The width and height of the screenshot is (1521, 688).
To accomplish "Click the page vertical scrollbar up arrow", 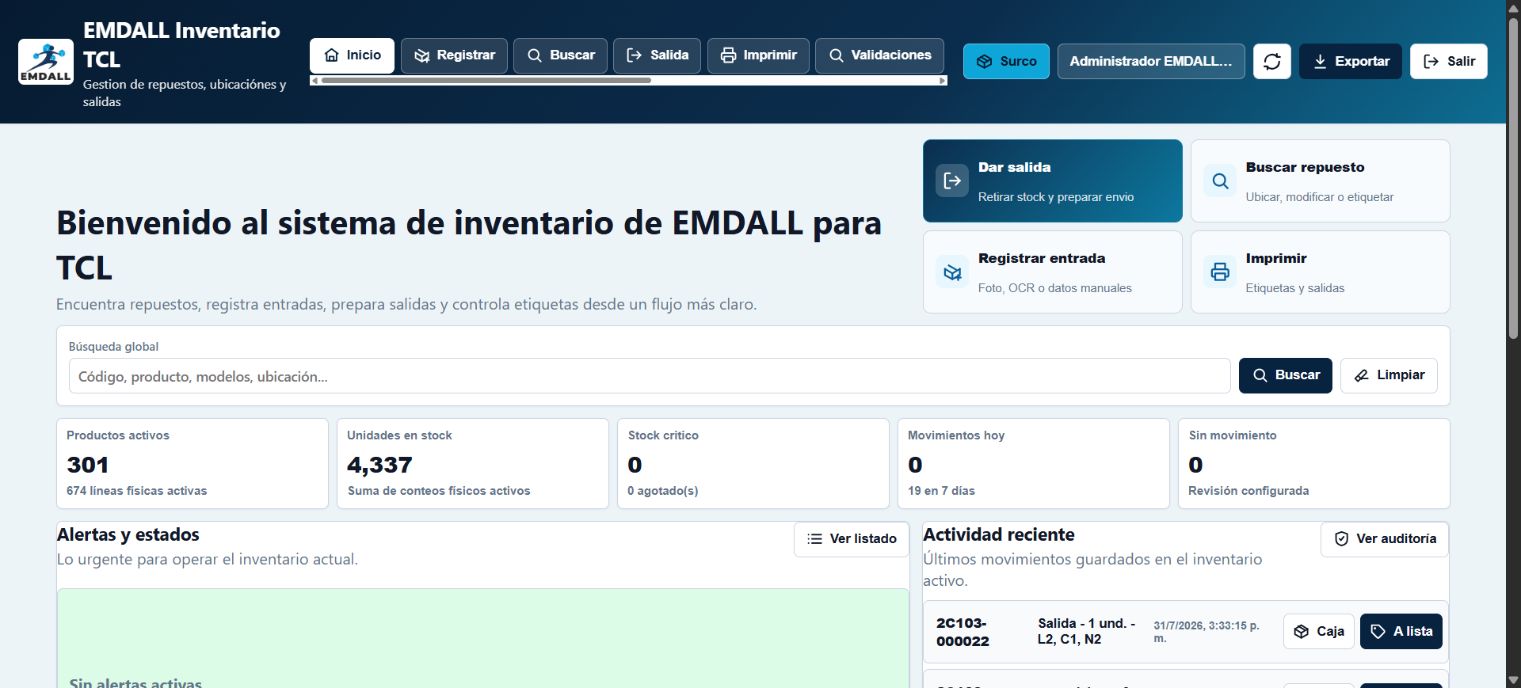I will click(x=1513, y=8).
